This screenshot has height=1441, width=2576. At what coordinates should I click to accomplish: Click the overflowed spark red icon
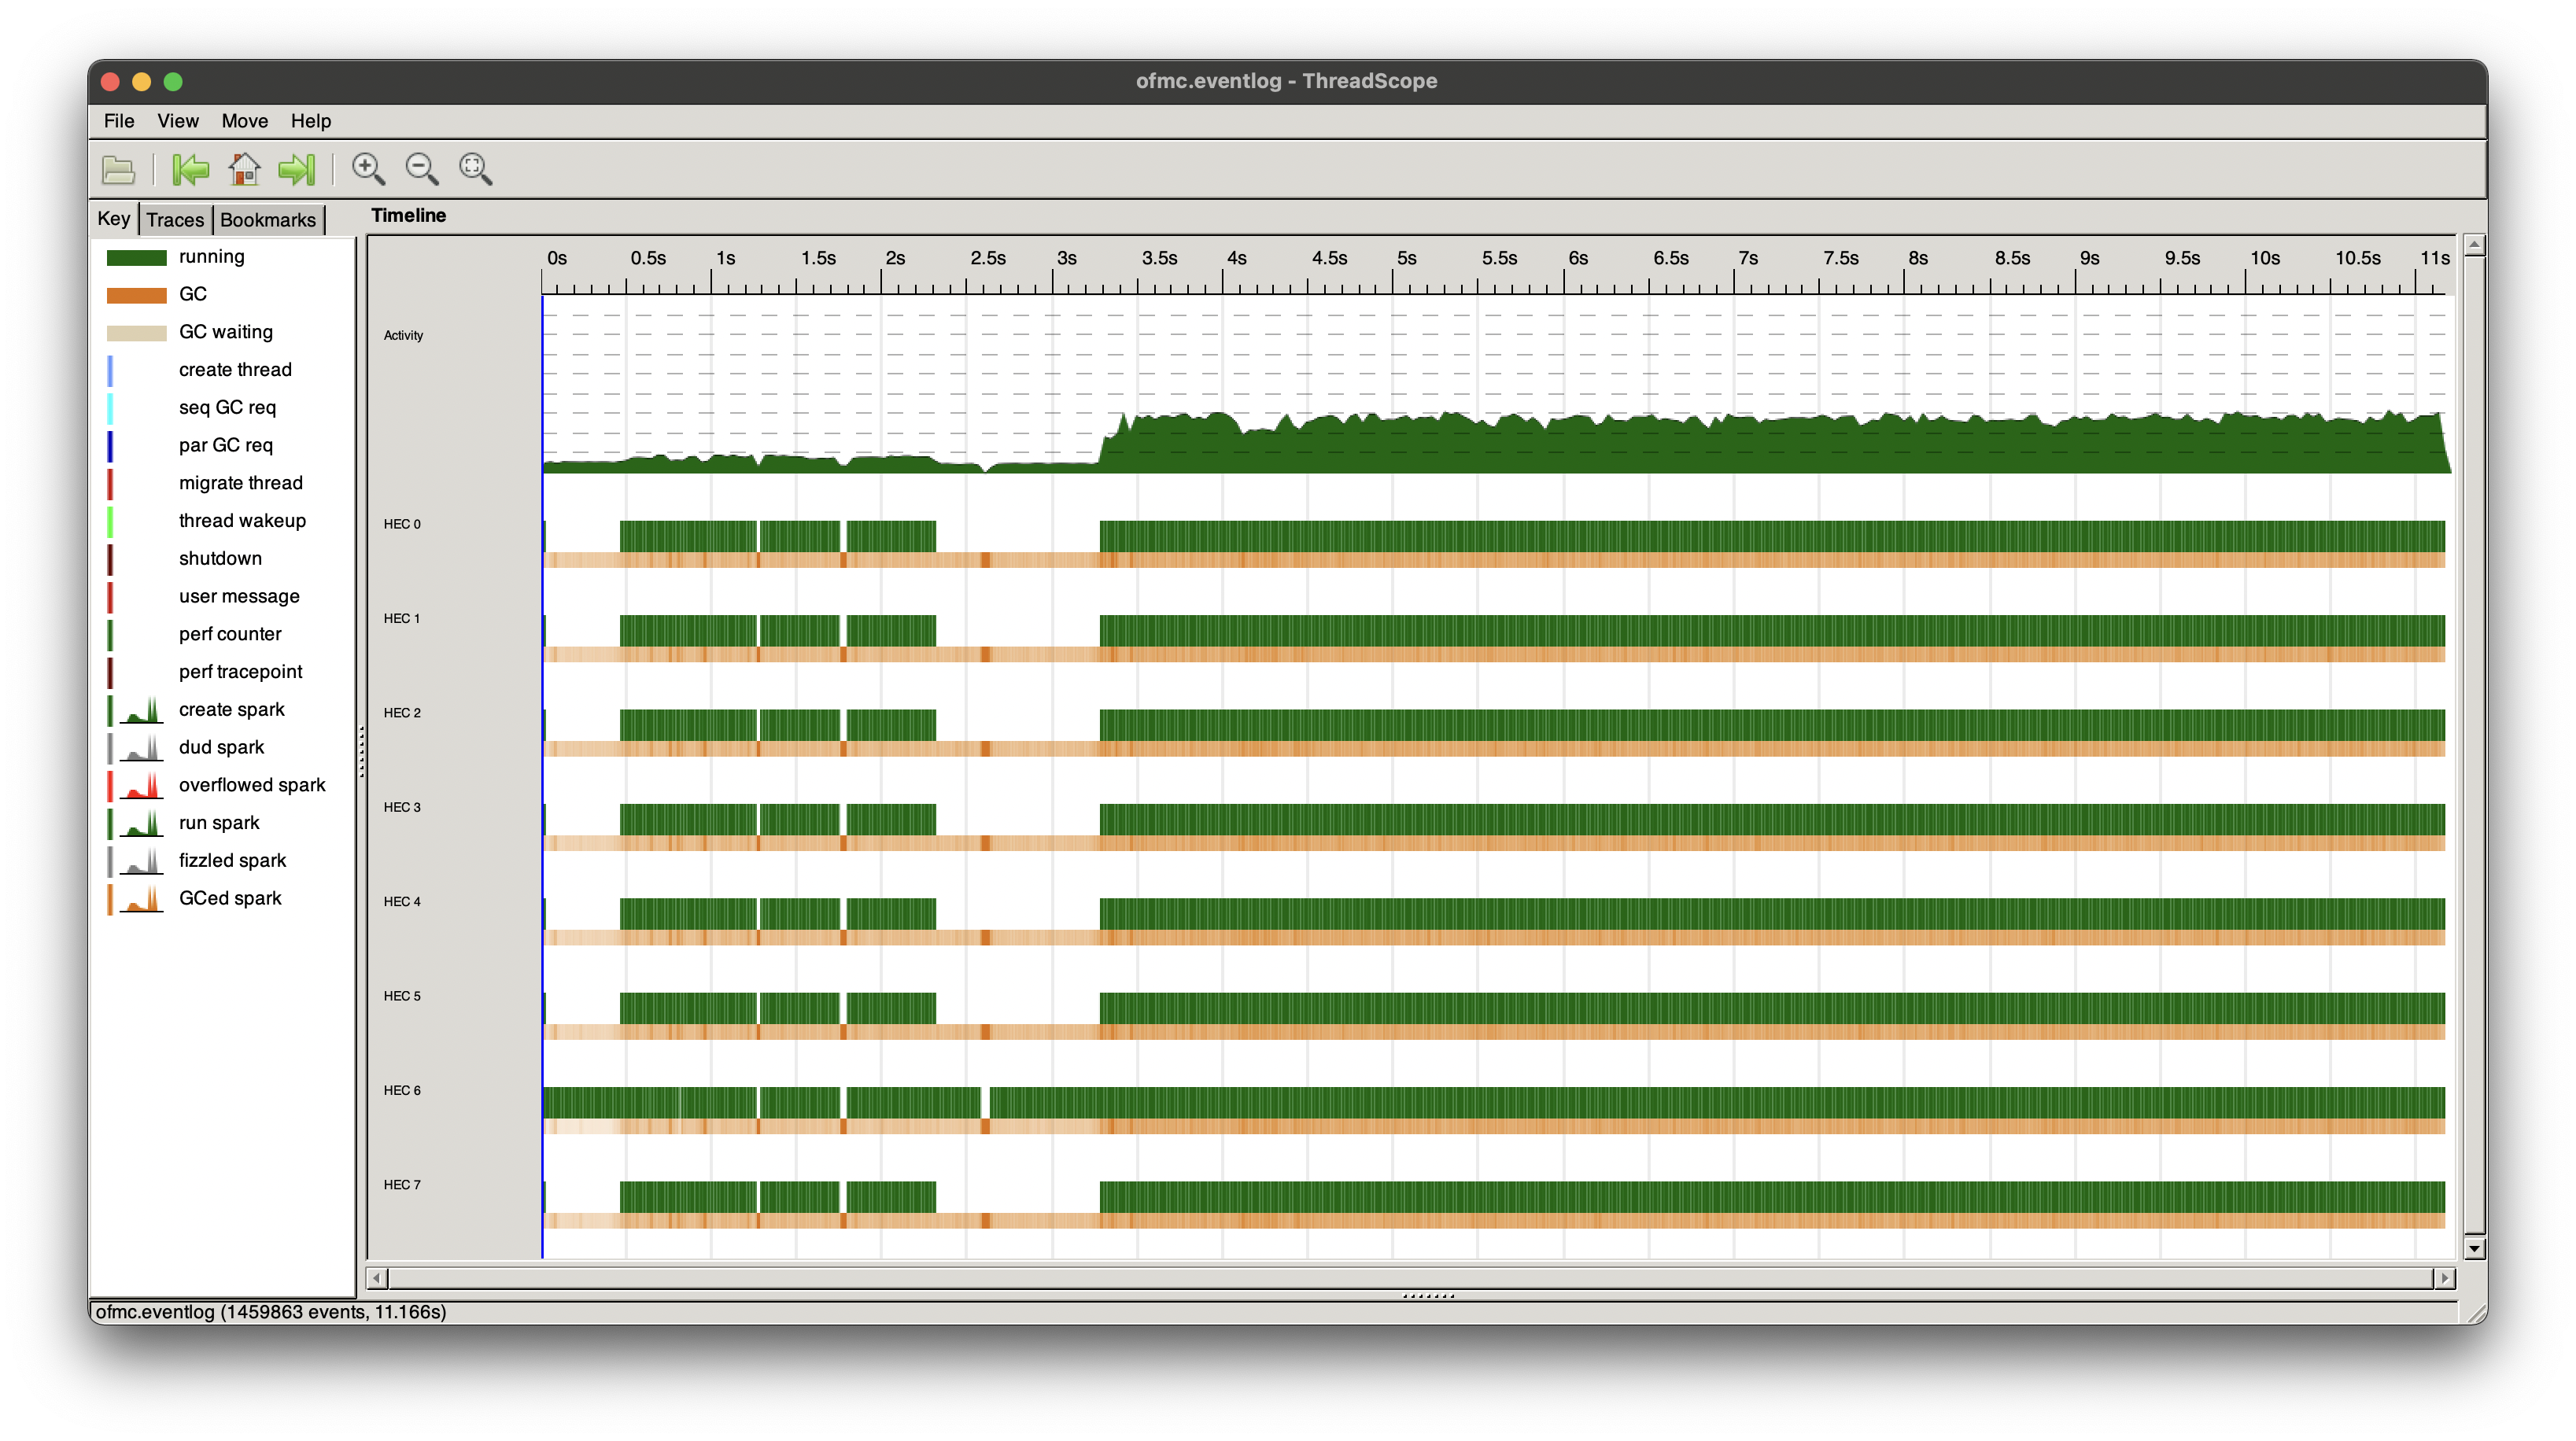pyautogui.click(x=141, y=786)
